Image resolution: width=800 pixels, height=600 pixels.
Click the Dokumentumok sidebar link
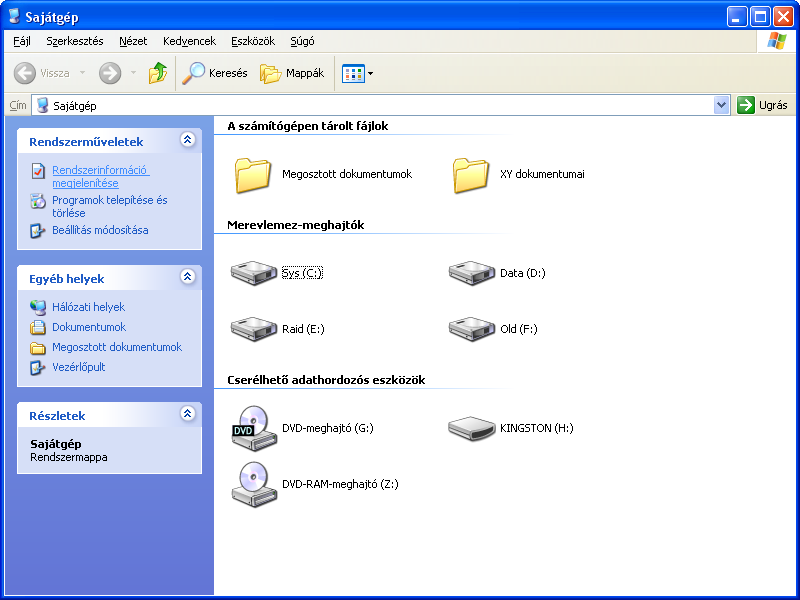[89, 327]
